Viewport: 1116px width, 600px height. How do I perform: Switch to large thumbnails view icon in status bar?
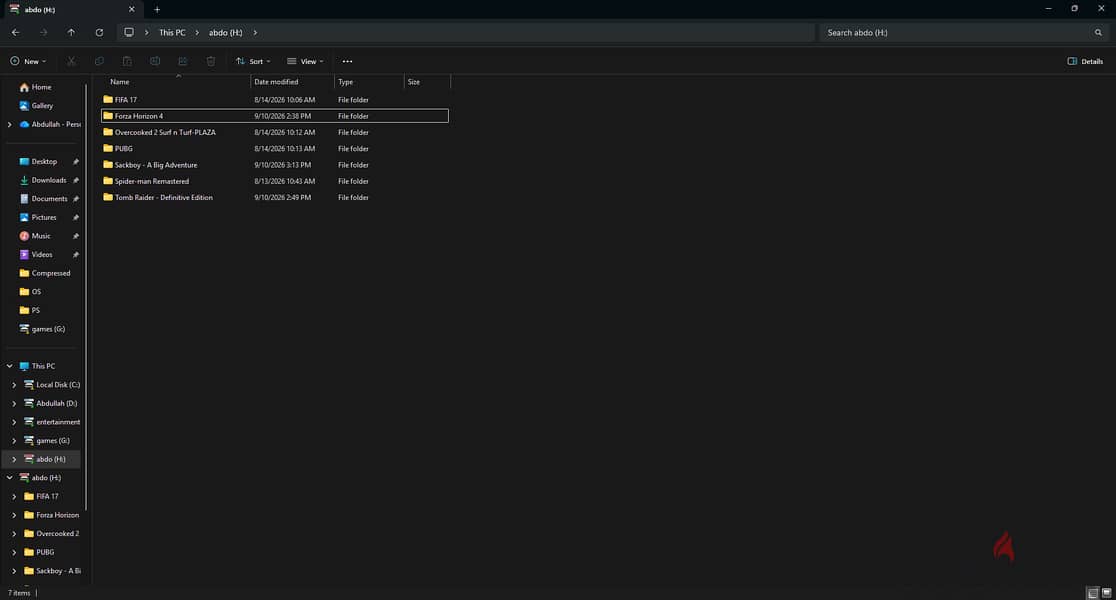pyautogui.click(x=1107, y=593)
